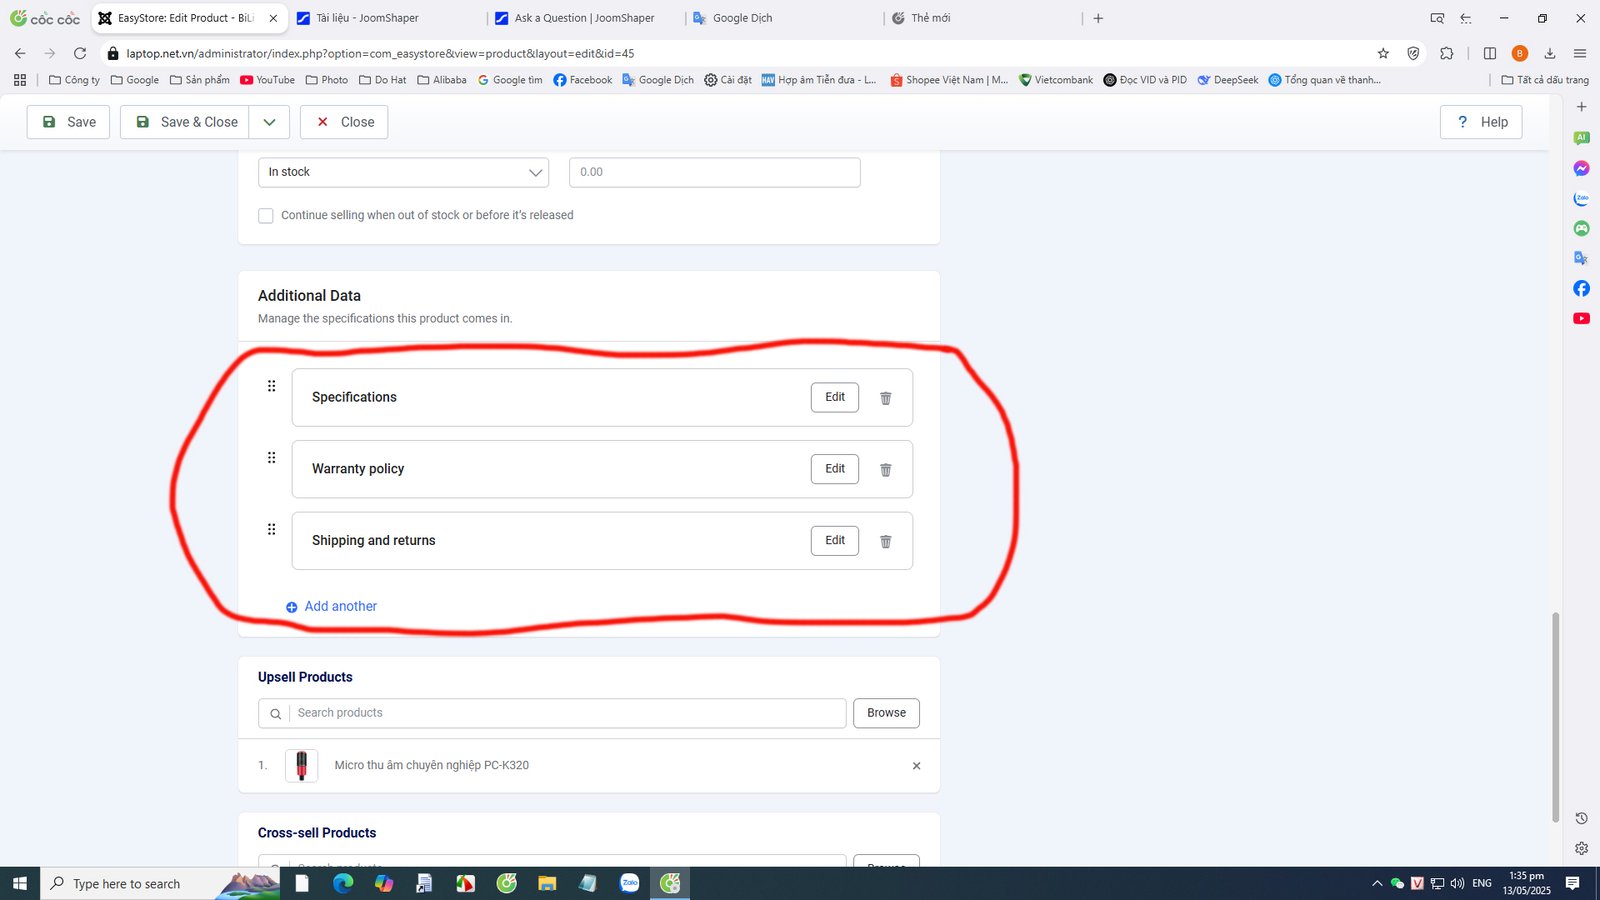This screenshot has width=1600, height=900.
Task: Expand the Save & Close options arrow
Action: tap(269, 122)
